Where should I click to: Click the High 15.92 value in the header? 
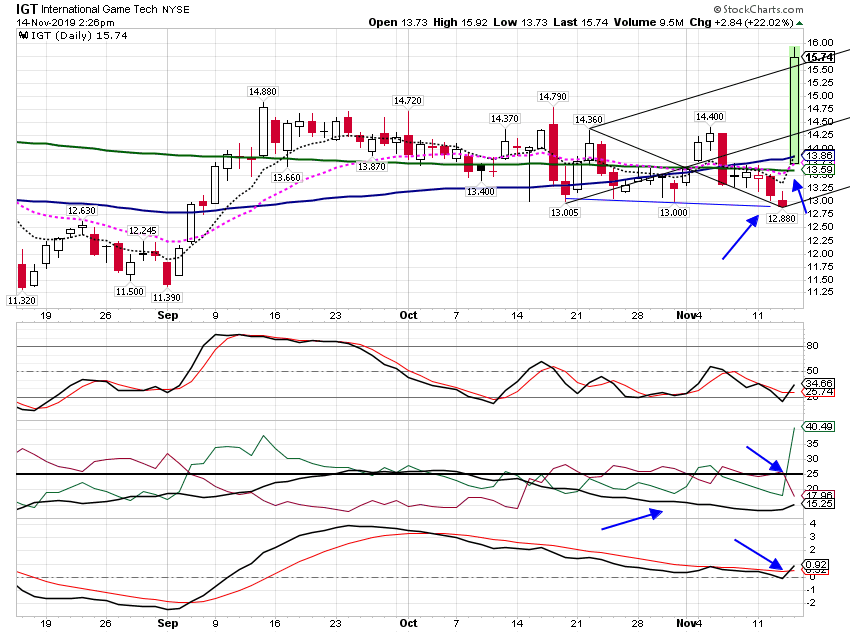click(460, 23)
